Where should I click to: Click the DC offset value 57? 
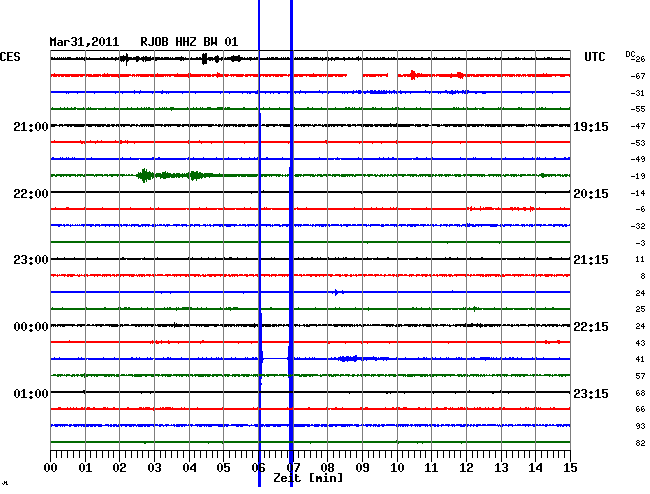640,376
